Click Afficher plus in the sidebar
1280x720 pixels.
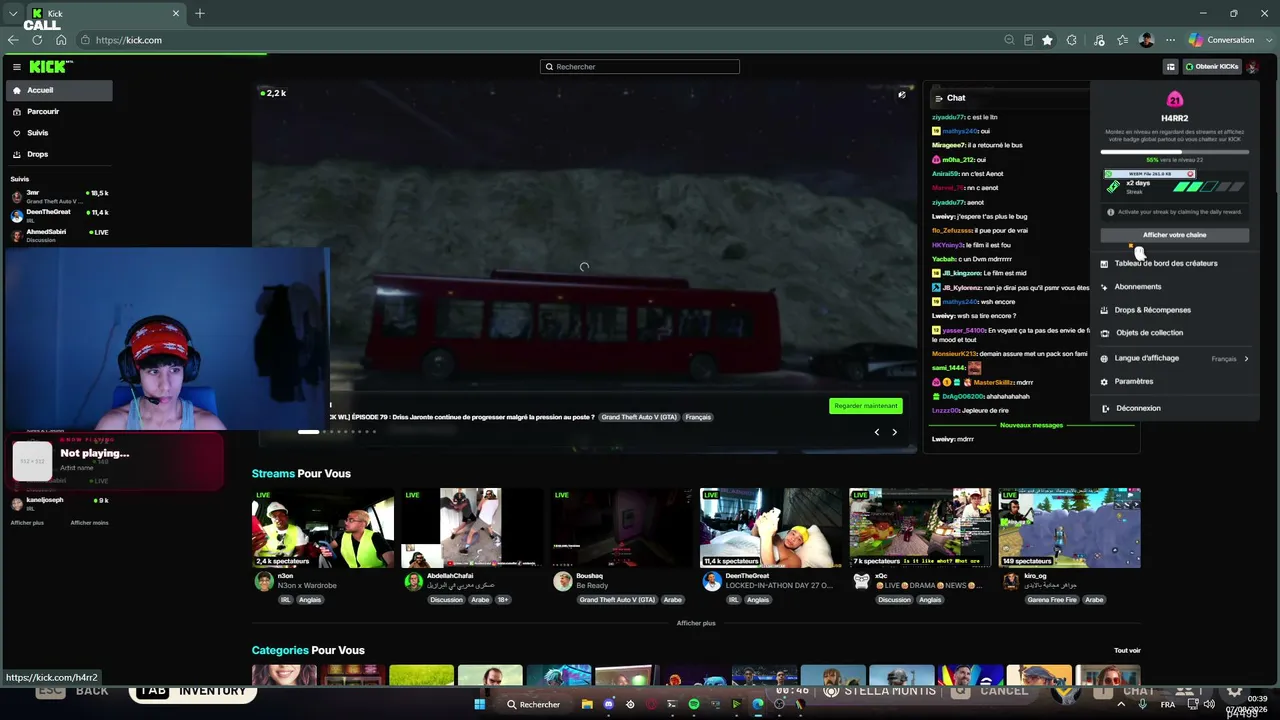click(x=27, y=523)
